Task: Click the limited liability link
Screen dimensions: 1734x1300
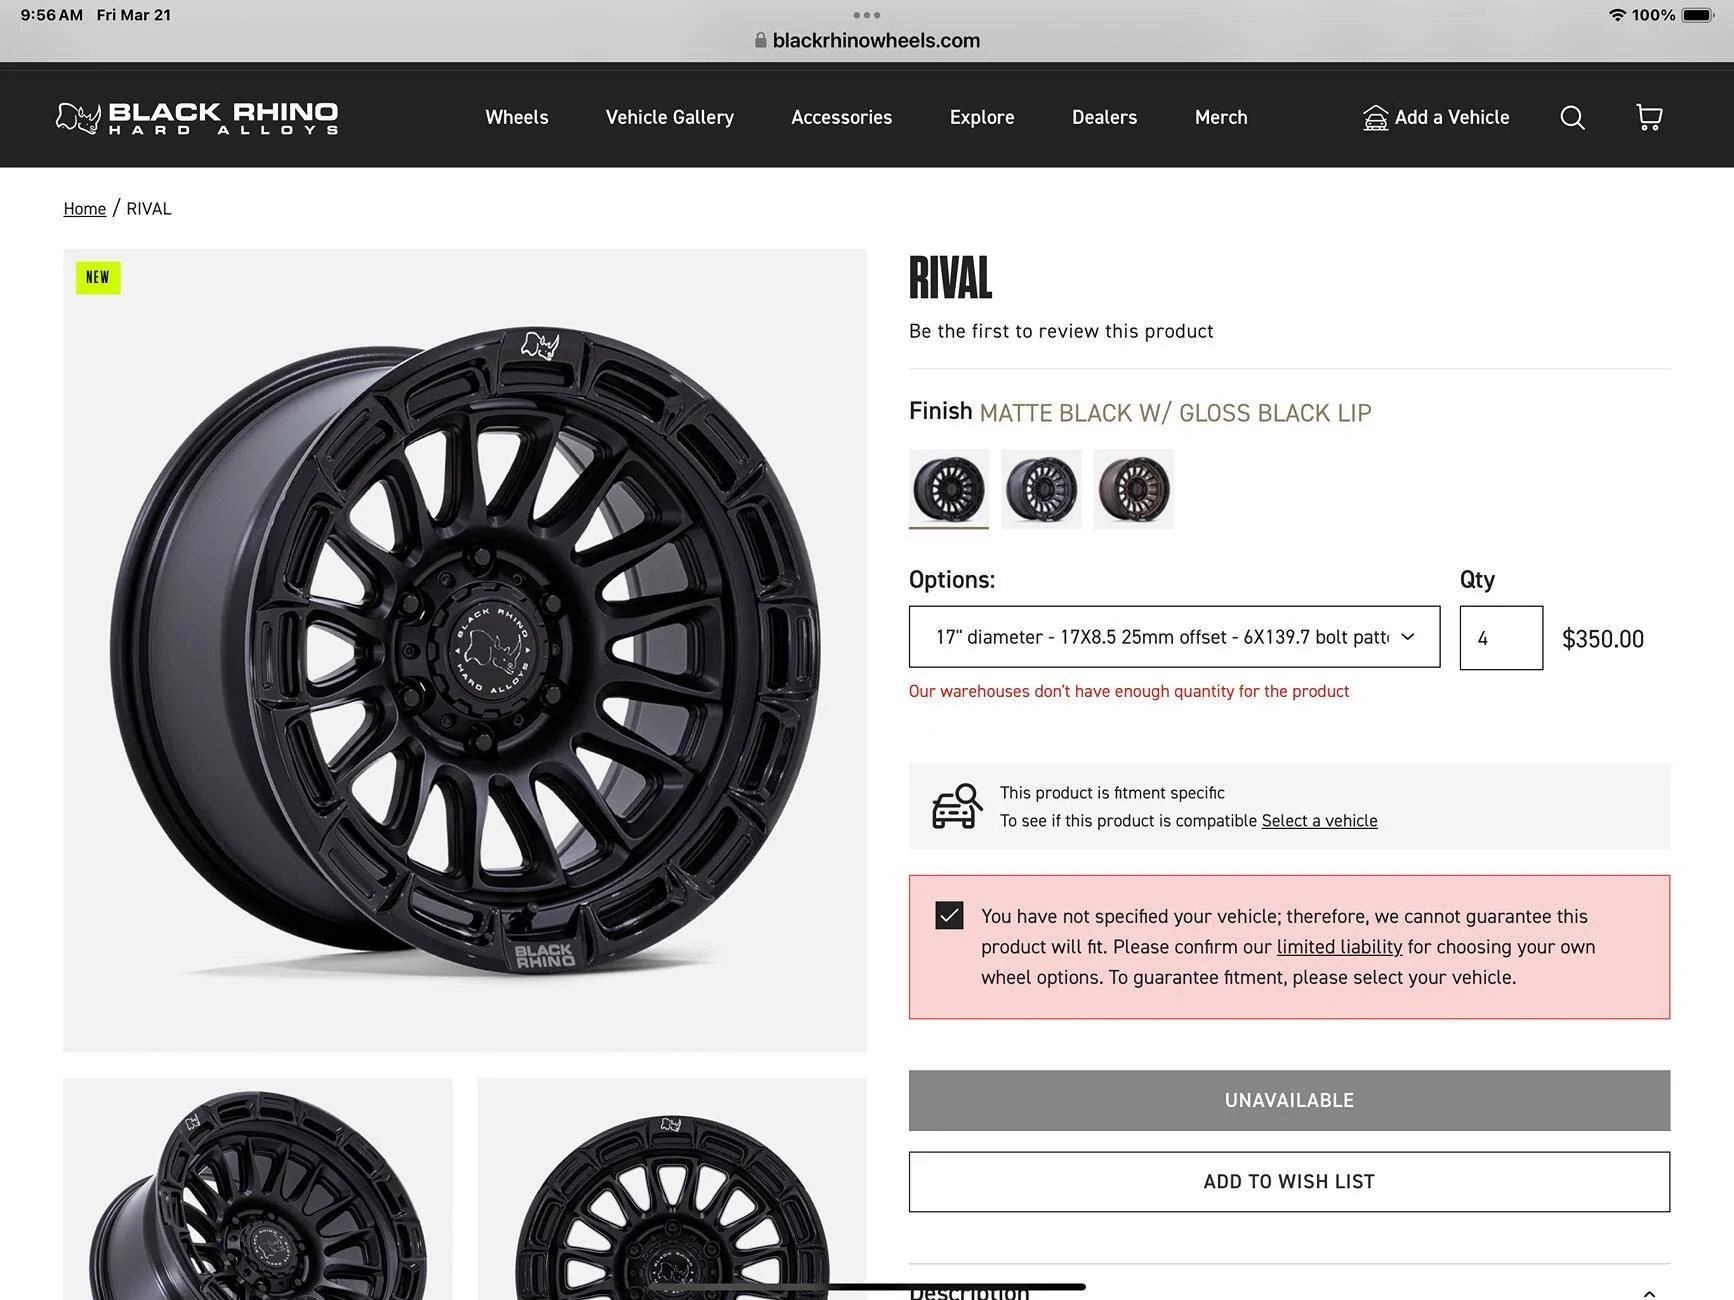Action: click(x=1339, y=947)
